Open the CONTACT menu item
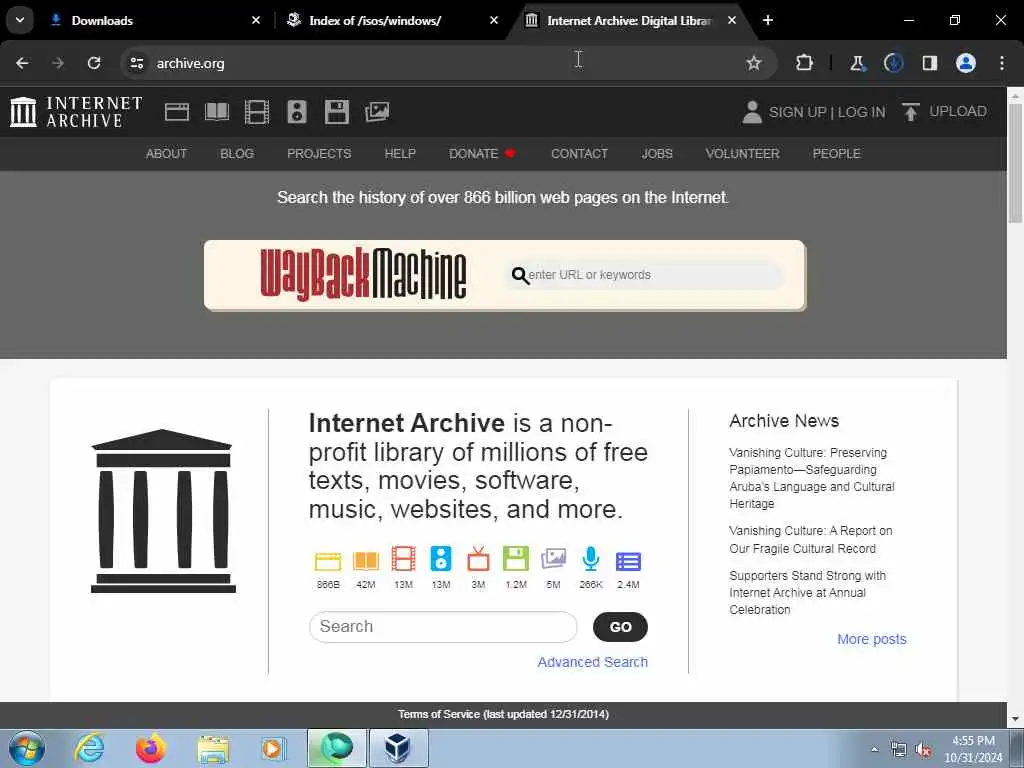This screenshot has width=1024, height=768. tap(579, 153)
